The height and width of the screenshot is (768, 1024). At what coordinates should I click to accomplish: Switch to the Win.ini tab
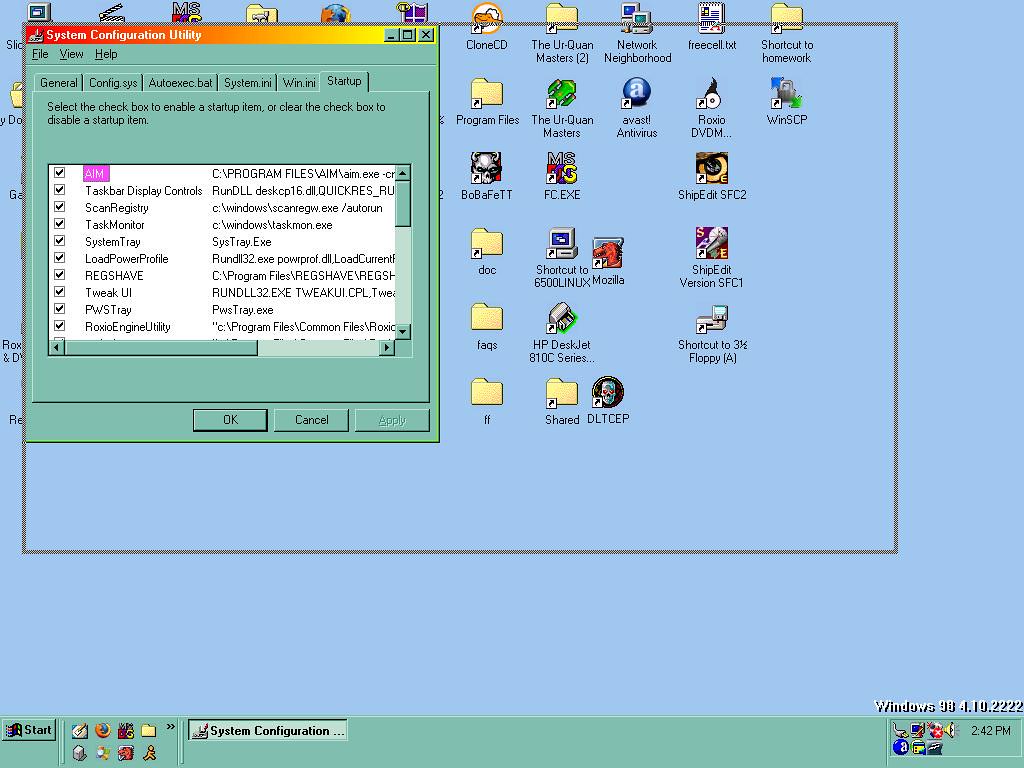[x=299, y=82]
